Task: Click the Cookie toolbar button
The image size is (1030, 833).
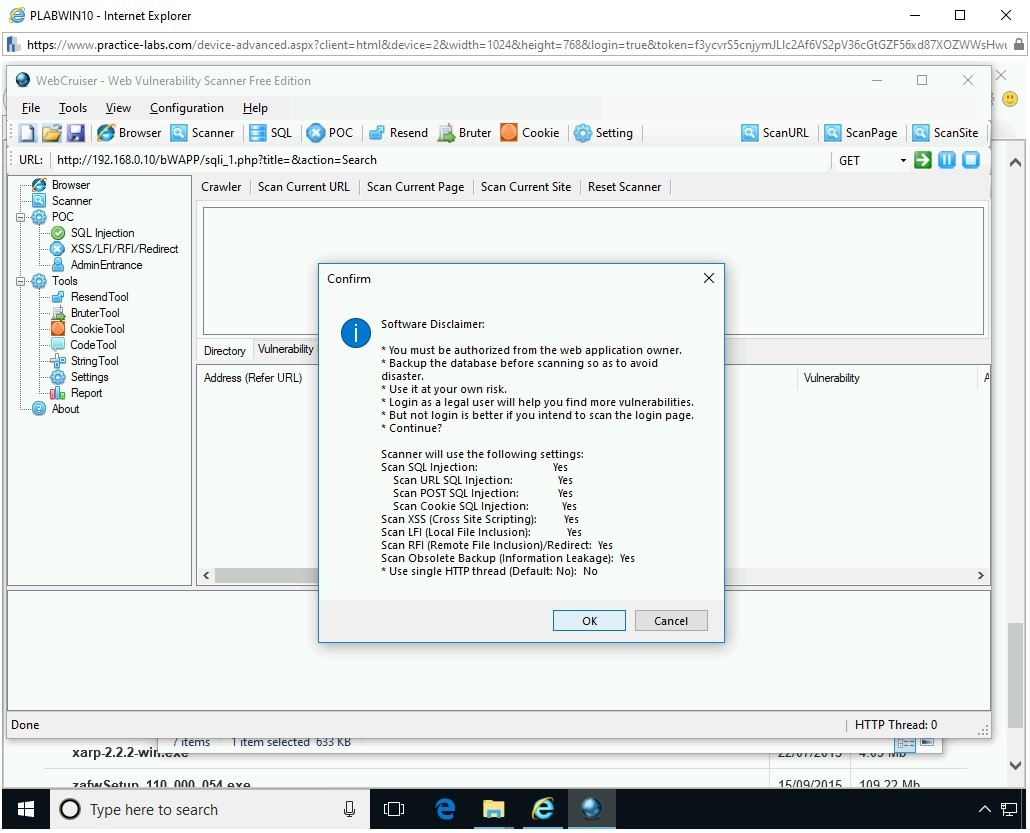Action: click(x=530, y=133)
